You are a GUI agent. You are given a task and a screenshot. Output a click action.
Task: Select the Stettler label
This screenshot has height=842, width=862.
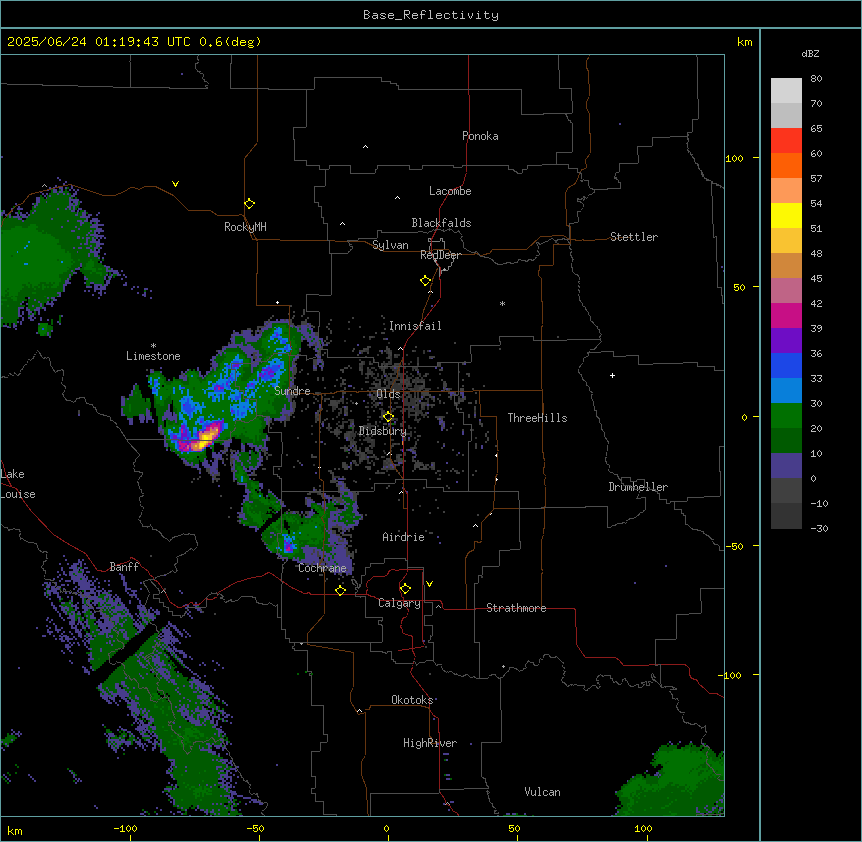634,237
